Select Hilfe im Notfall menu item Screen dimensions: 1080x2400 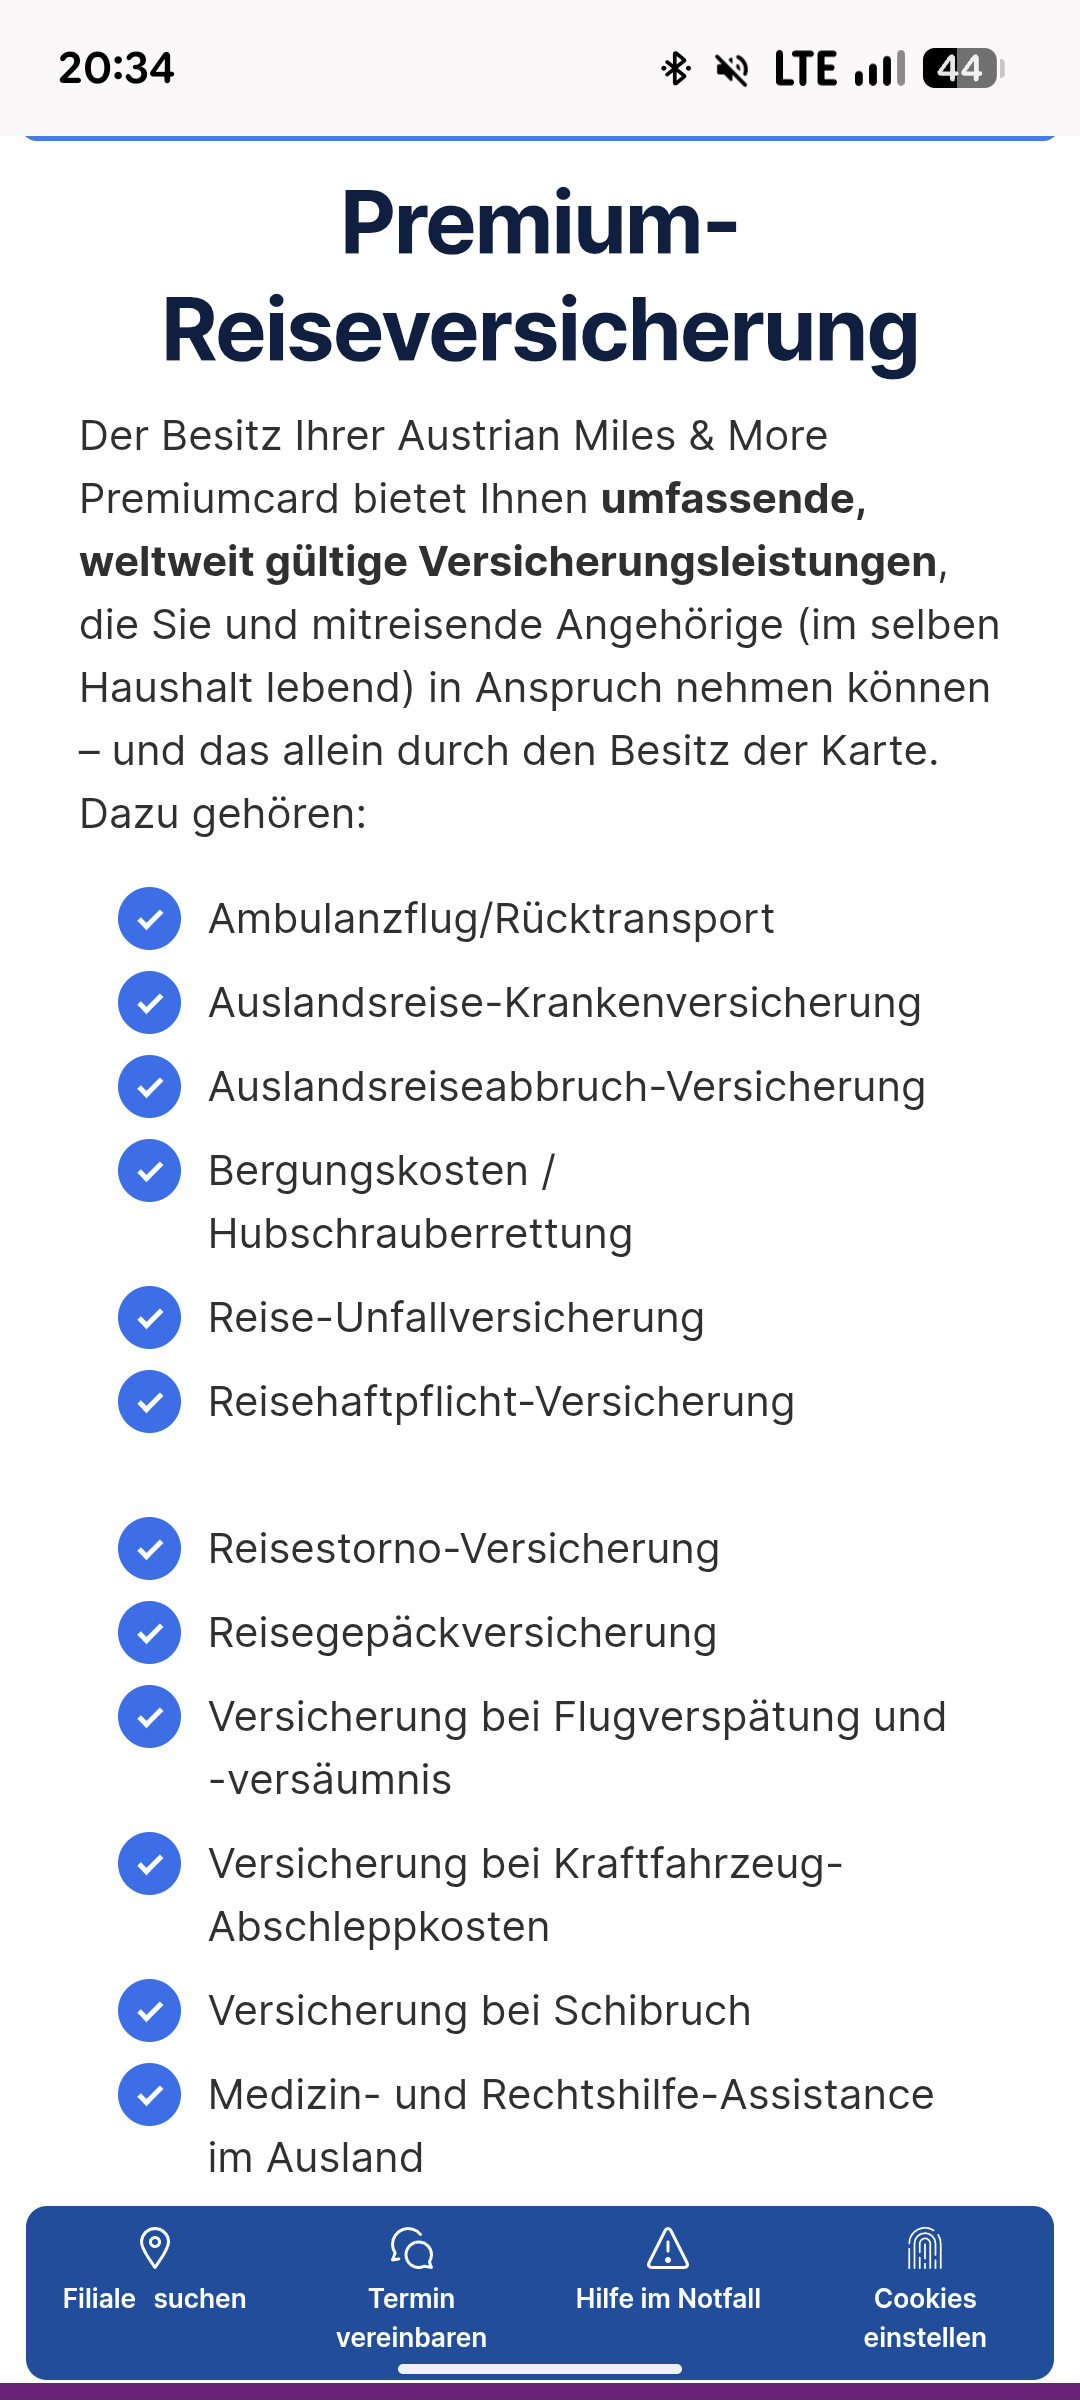(x=668, y=2298)
